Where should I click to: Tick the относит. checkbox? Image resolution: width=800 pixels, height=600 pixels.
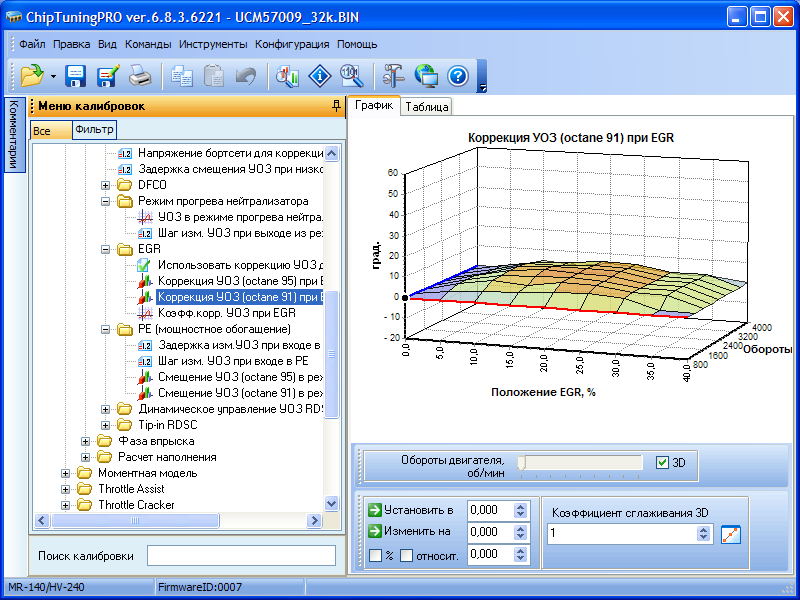pyautogui.click(x=407, y=555)
